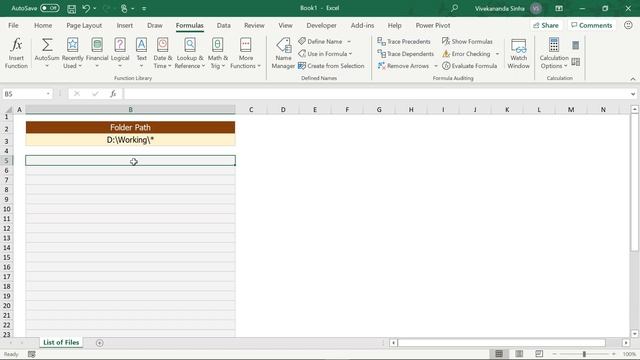Viewport: 640px width, 360px height.
Task: Click the horizontal scrollbar
Action: click(x=501, y=343)
